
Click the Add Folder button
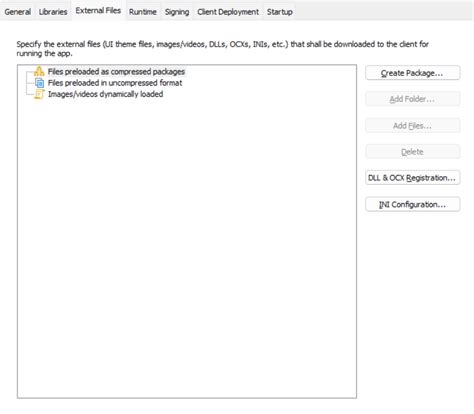click(x=413, y=99)
